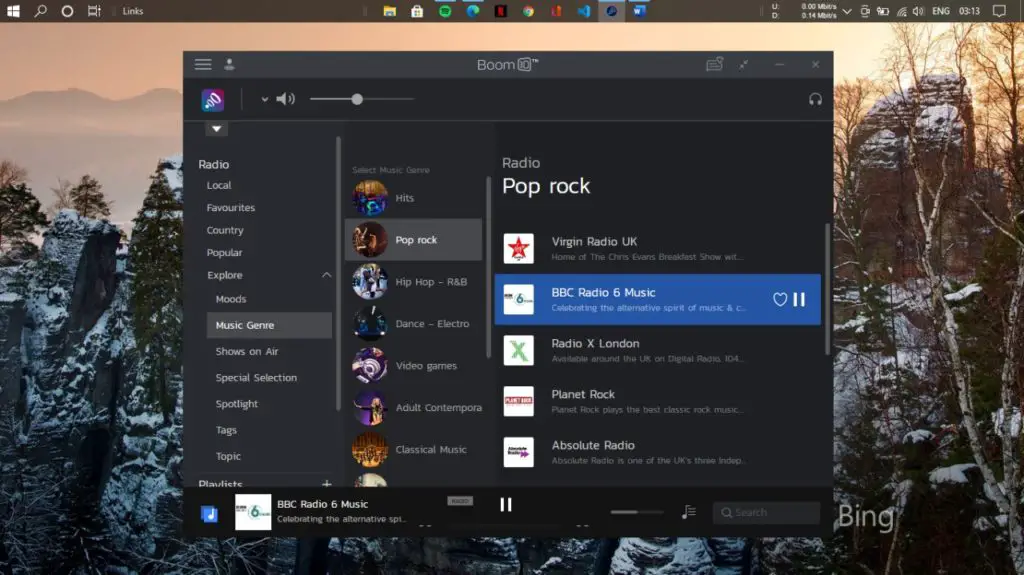Open the headphones settings icon

click(x=815, y=99)
